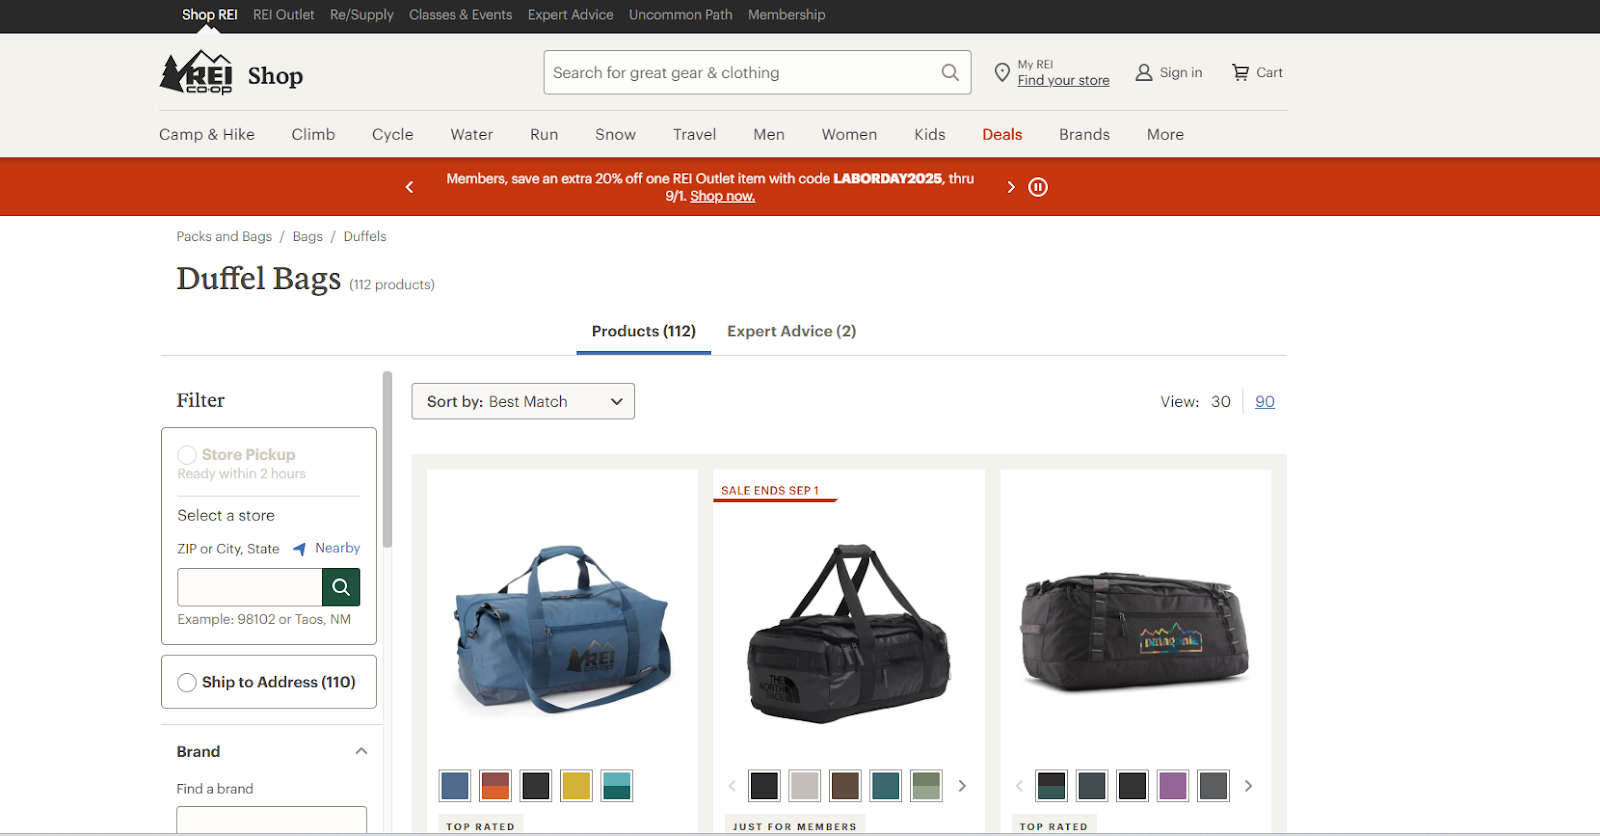Viewport: 1600px width, 836px height.
Task: Open the Sort by Best Match dropdown
Action: pos(523,401)
